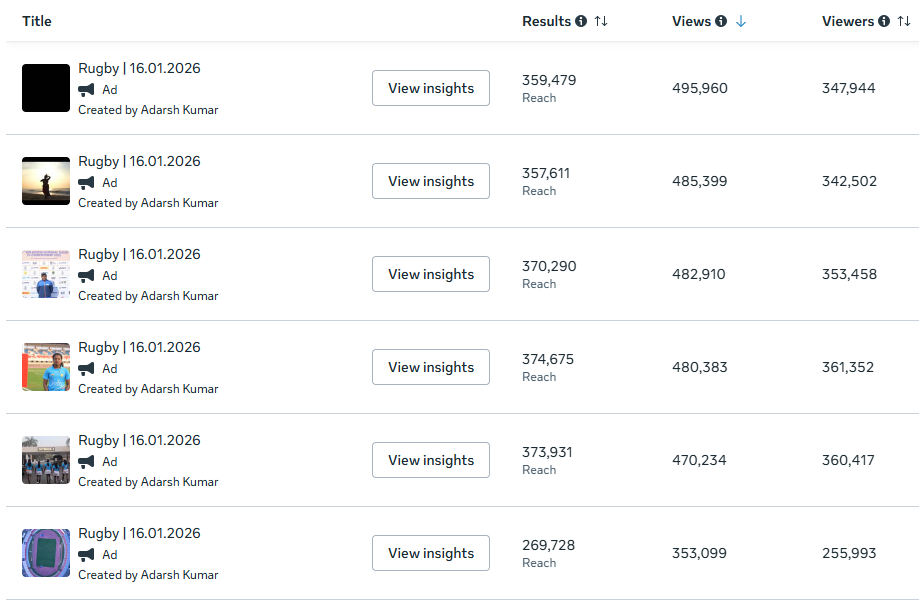Open View insights for ad with 269,728 reach
The height and width of the screenshot is (609, 919).
(x=431, y=553)
